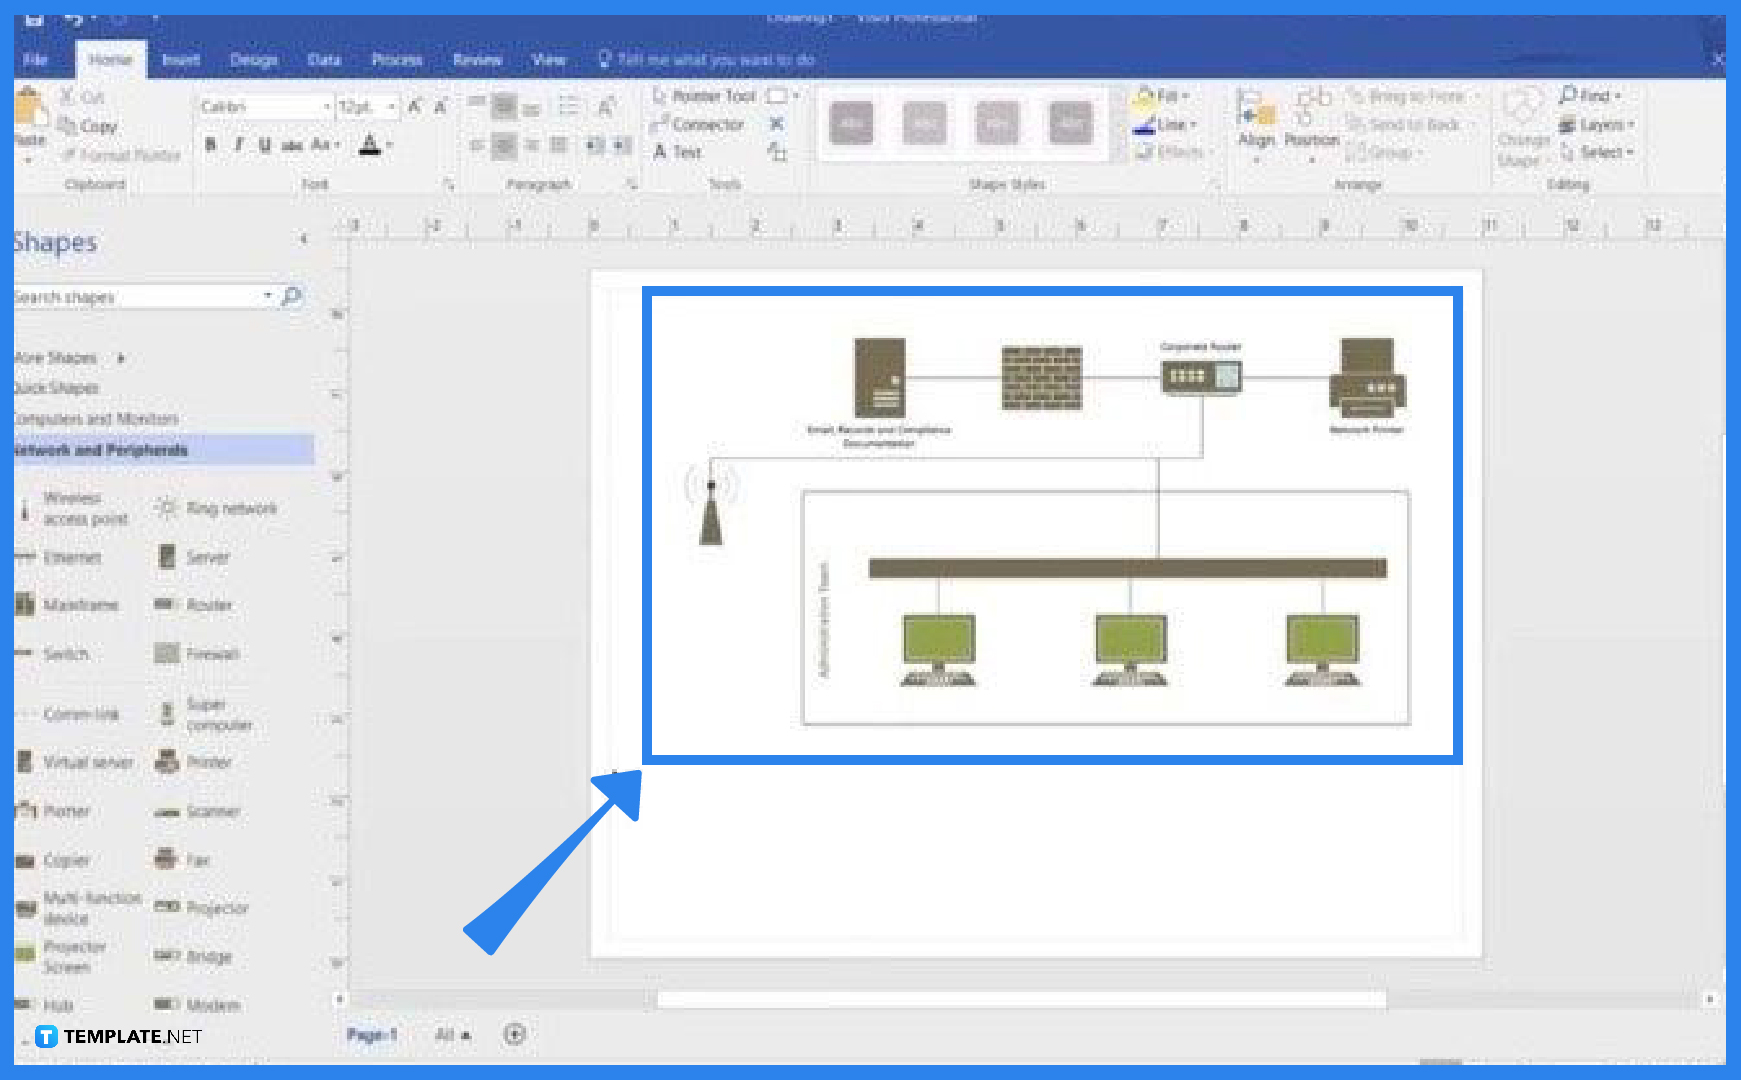This screenshot has width=1741, height=1080.
Task: Switch to the Design ribbon tab
Action: coord(253,60)
